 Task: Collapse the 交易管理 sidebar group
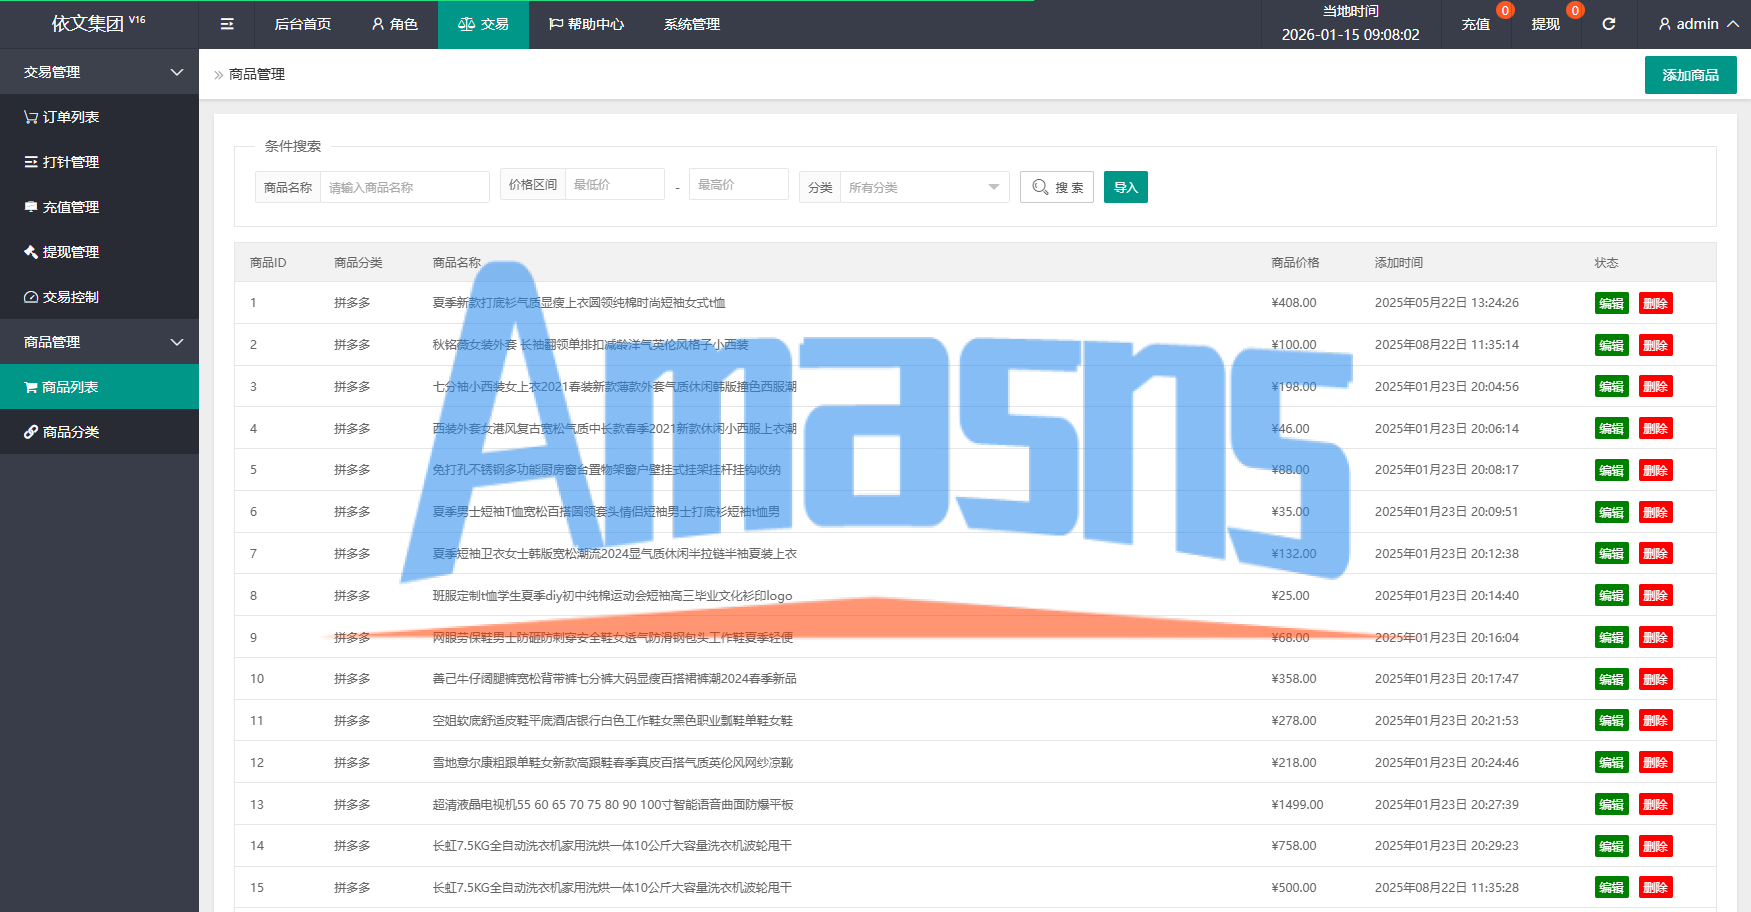tap(99, 72)
